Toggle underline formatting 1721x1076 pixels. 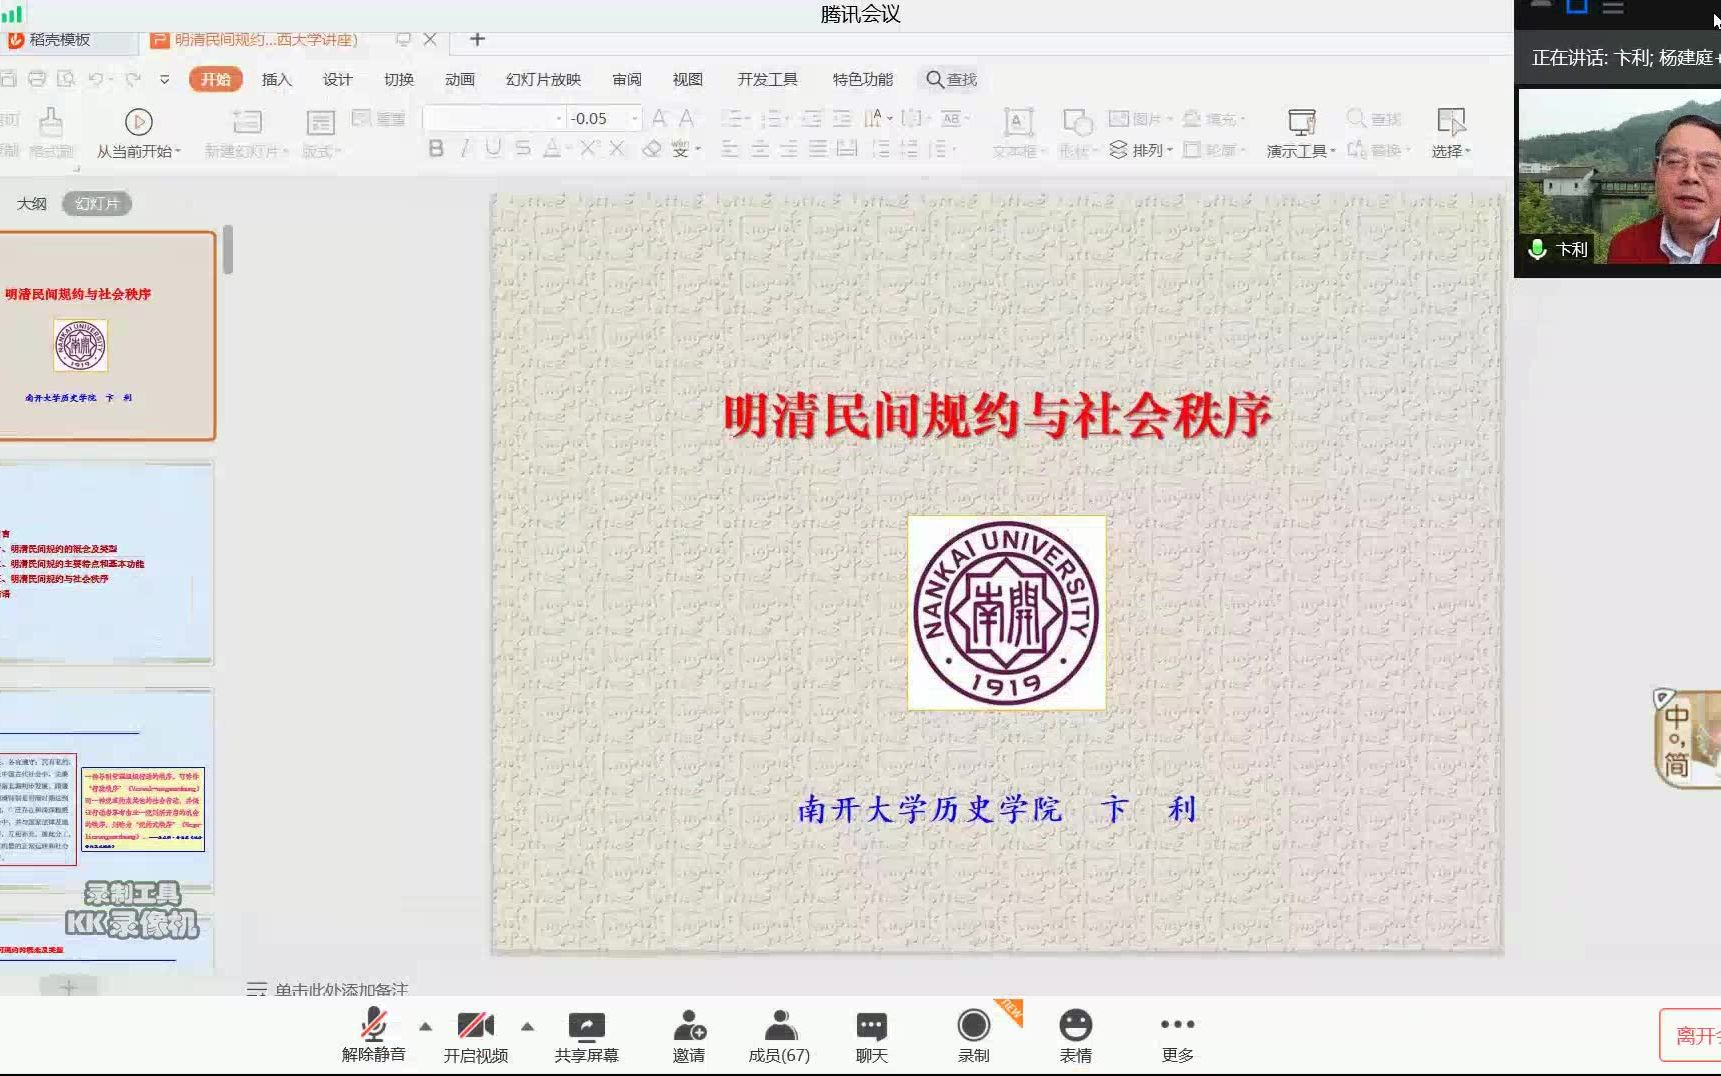[493, 149]
